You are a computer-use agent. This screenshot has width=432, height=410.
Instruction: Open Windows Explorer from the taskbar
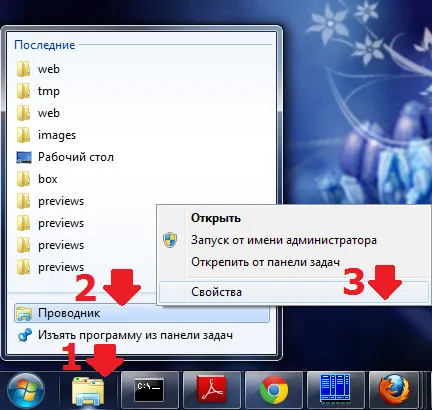88,390
